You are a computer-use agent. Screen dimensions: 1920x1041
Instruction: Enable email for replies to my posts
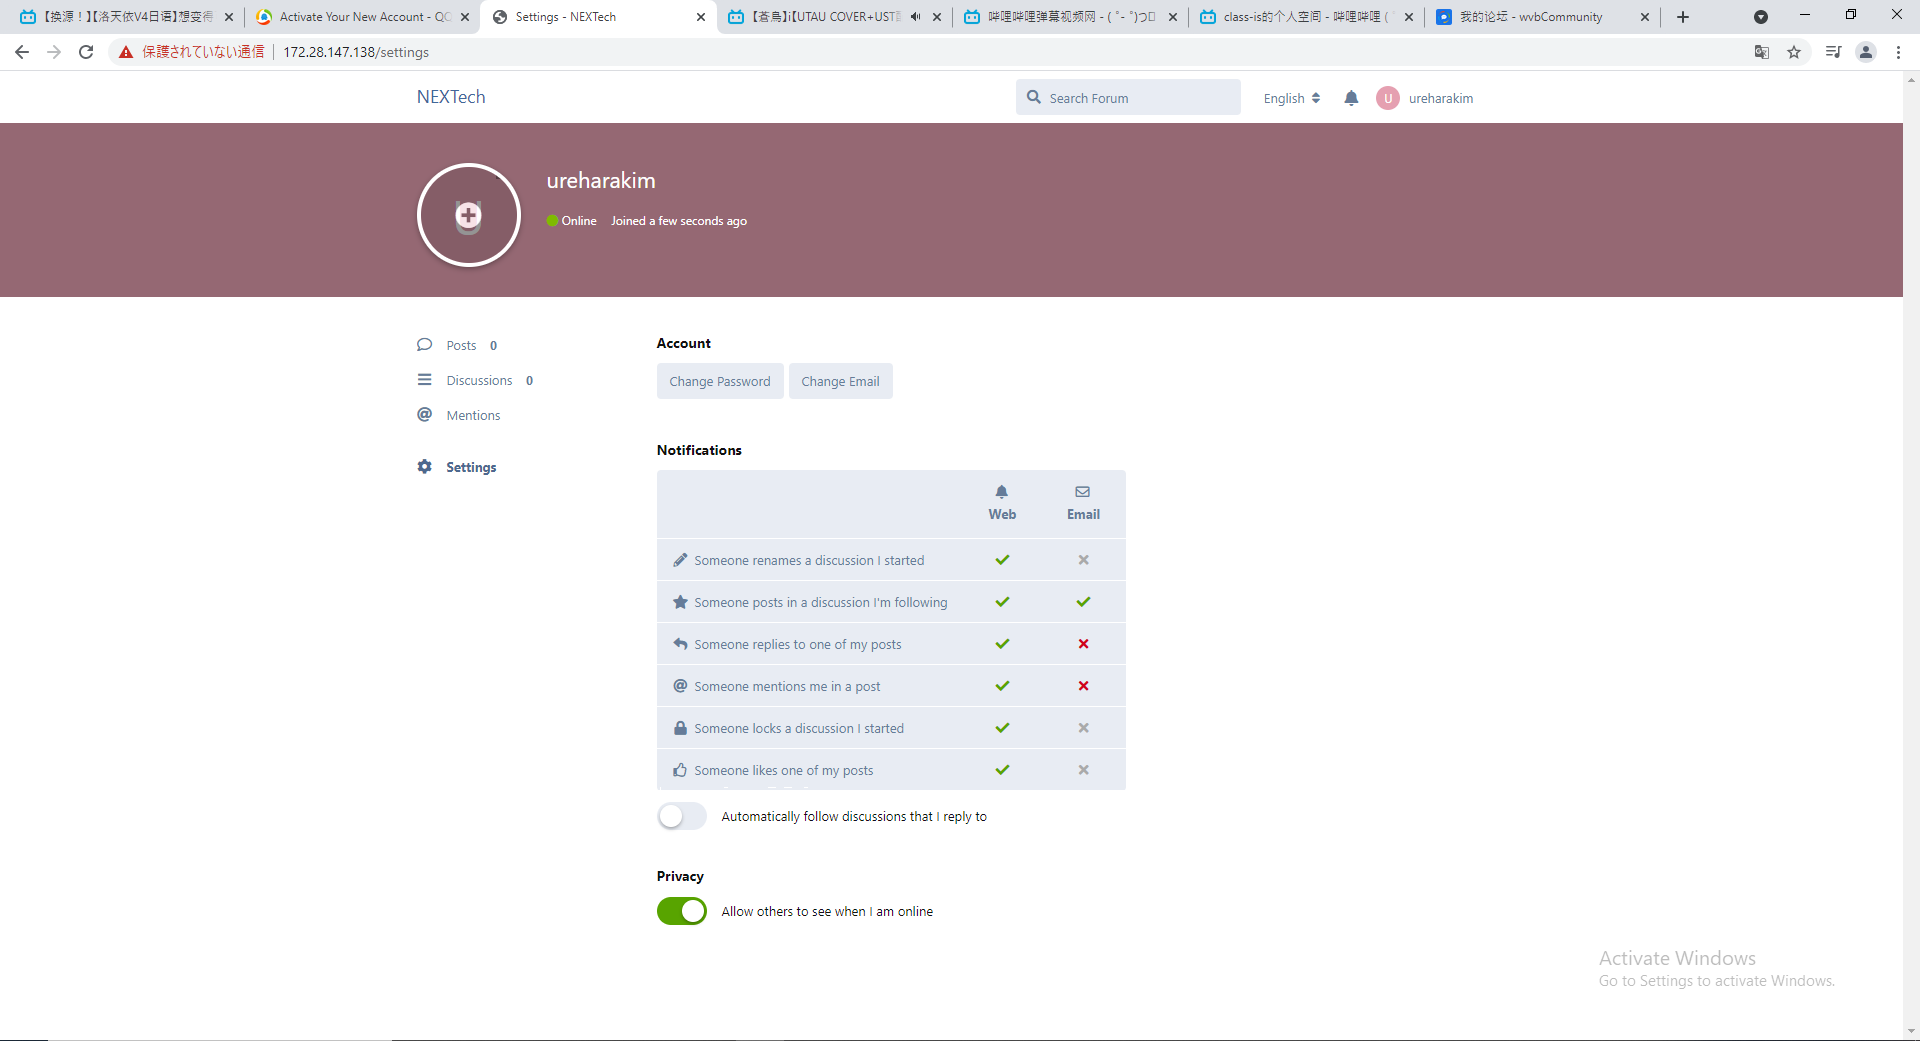[x=1083, y=644]
